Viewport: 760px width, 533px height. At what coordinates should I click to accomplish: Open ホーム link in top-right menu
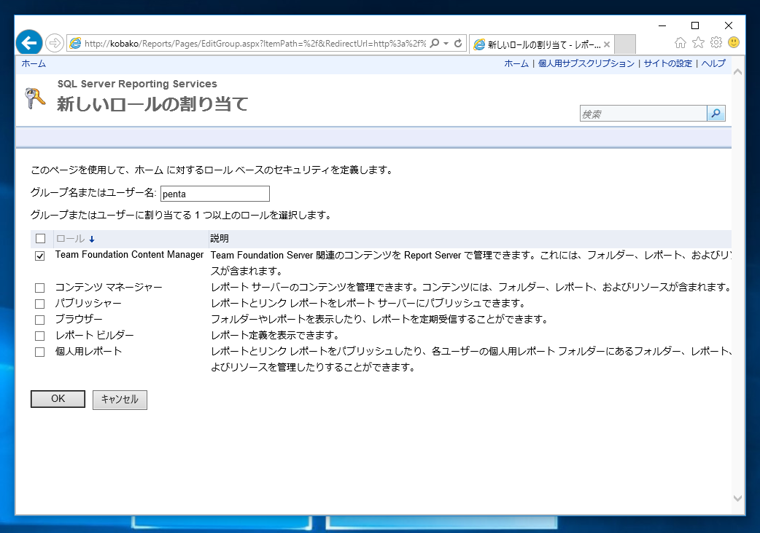pos(516,63)
